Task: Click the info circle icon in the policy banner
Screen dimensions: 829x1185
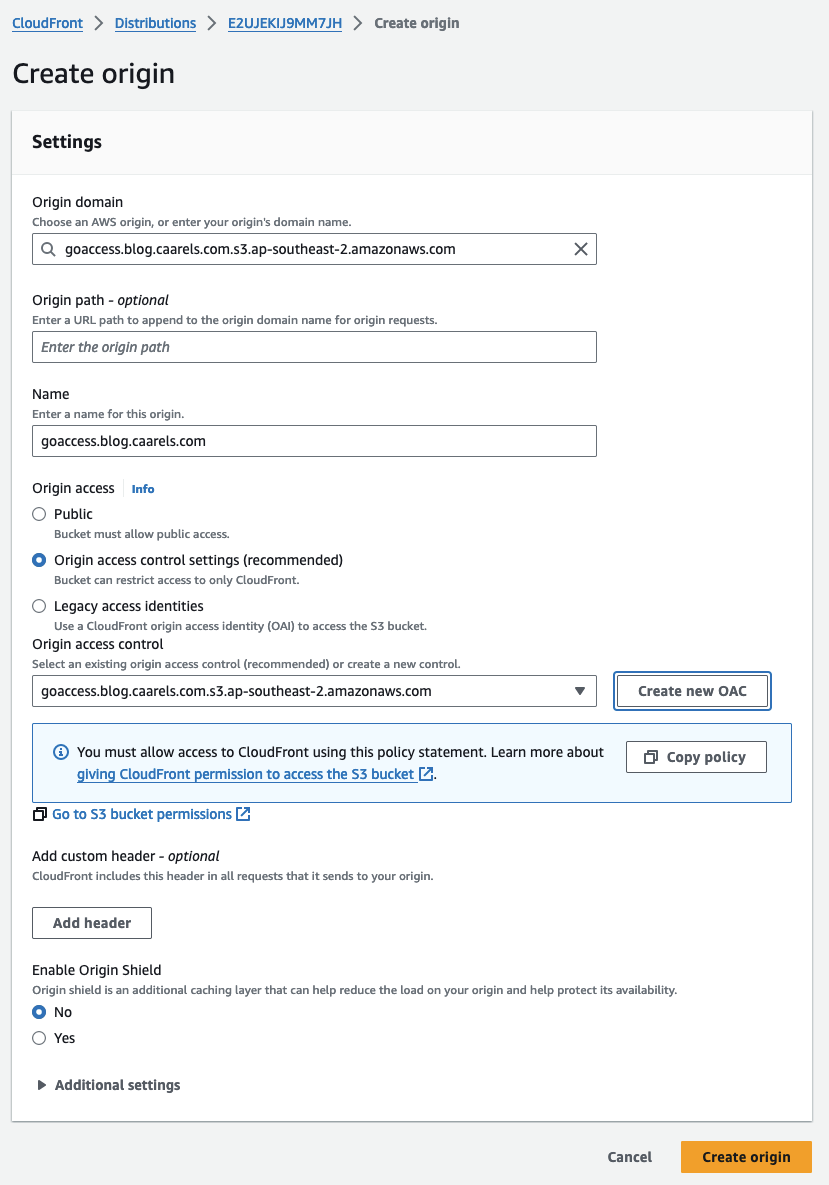Action: click(x=62, y=752)
